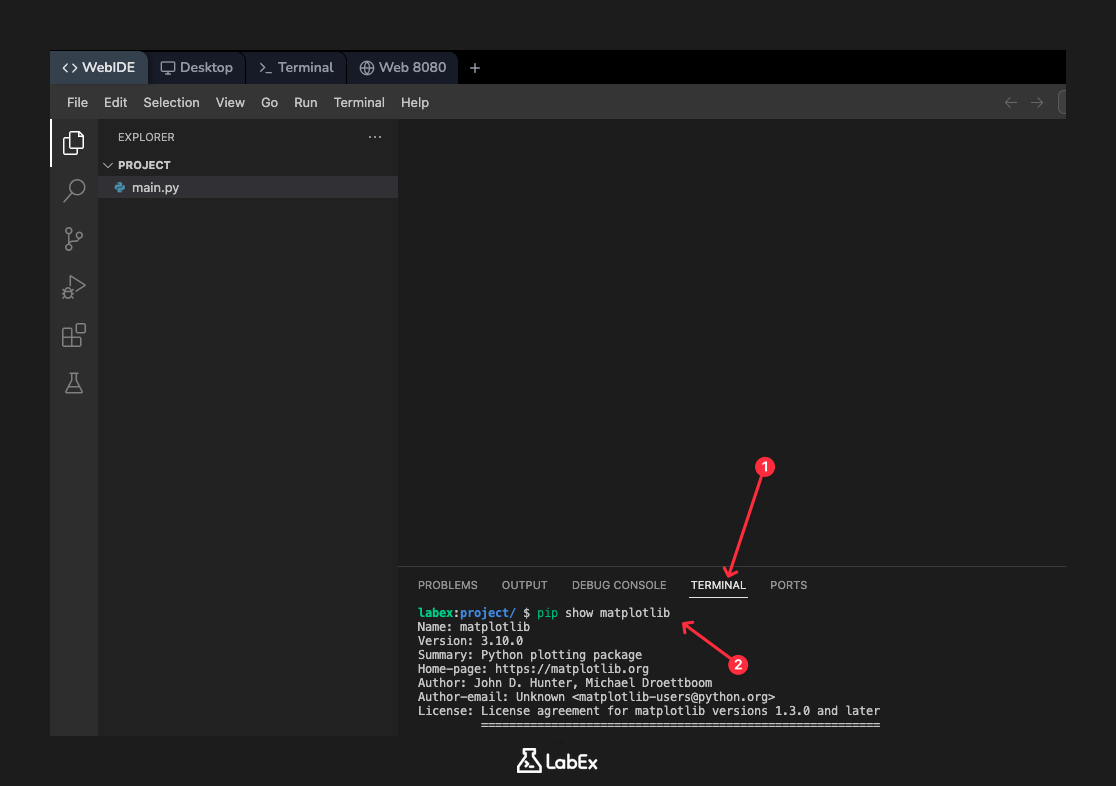
Task: Open the Terminal menu
Action: (359, 102)
